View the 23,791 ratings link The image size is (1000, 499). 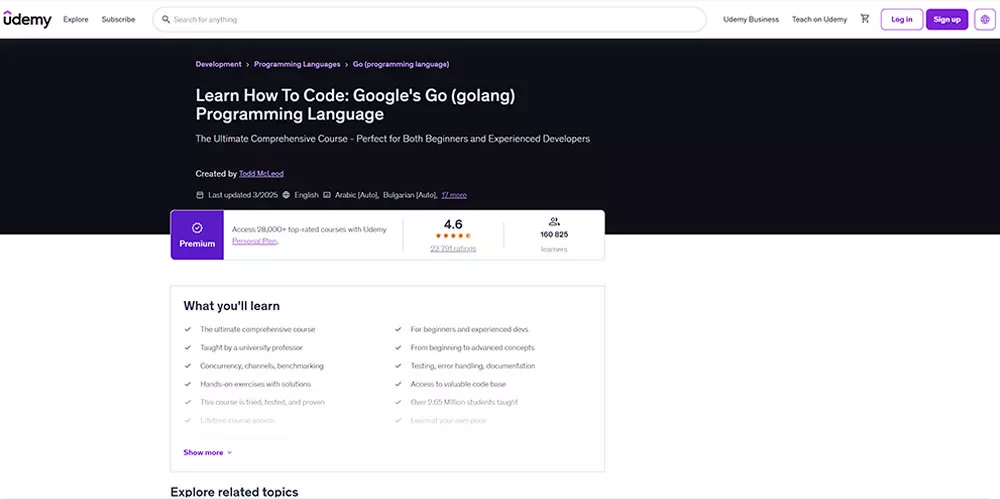coord(453,249)
